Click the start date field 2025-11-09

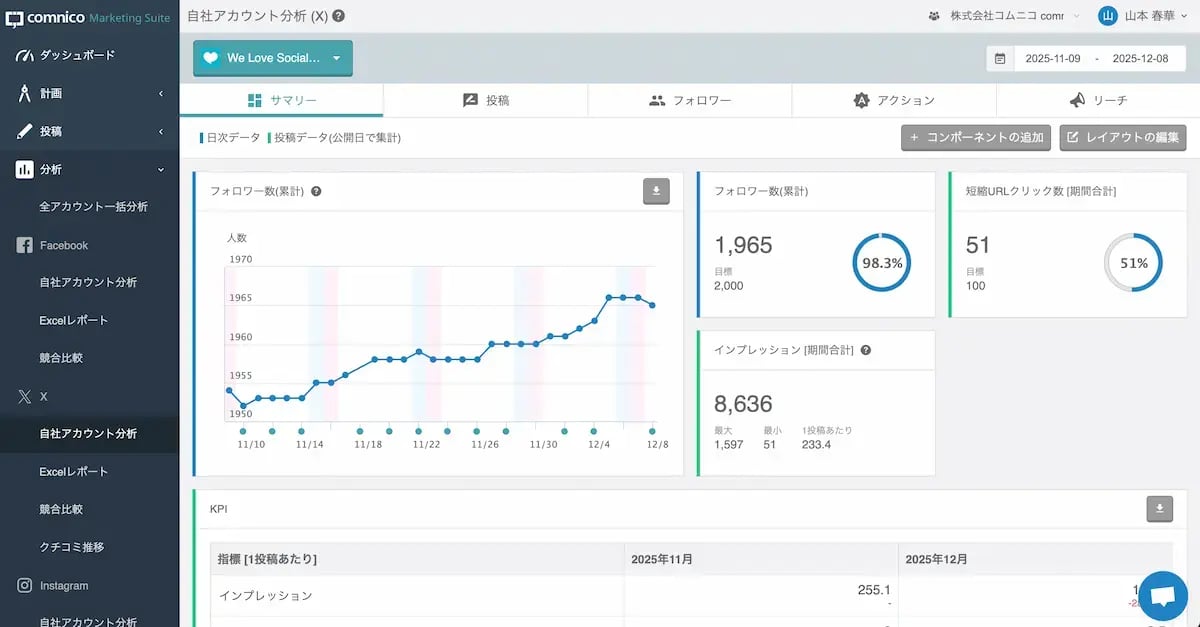(1052, 59)
